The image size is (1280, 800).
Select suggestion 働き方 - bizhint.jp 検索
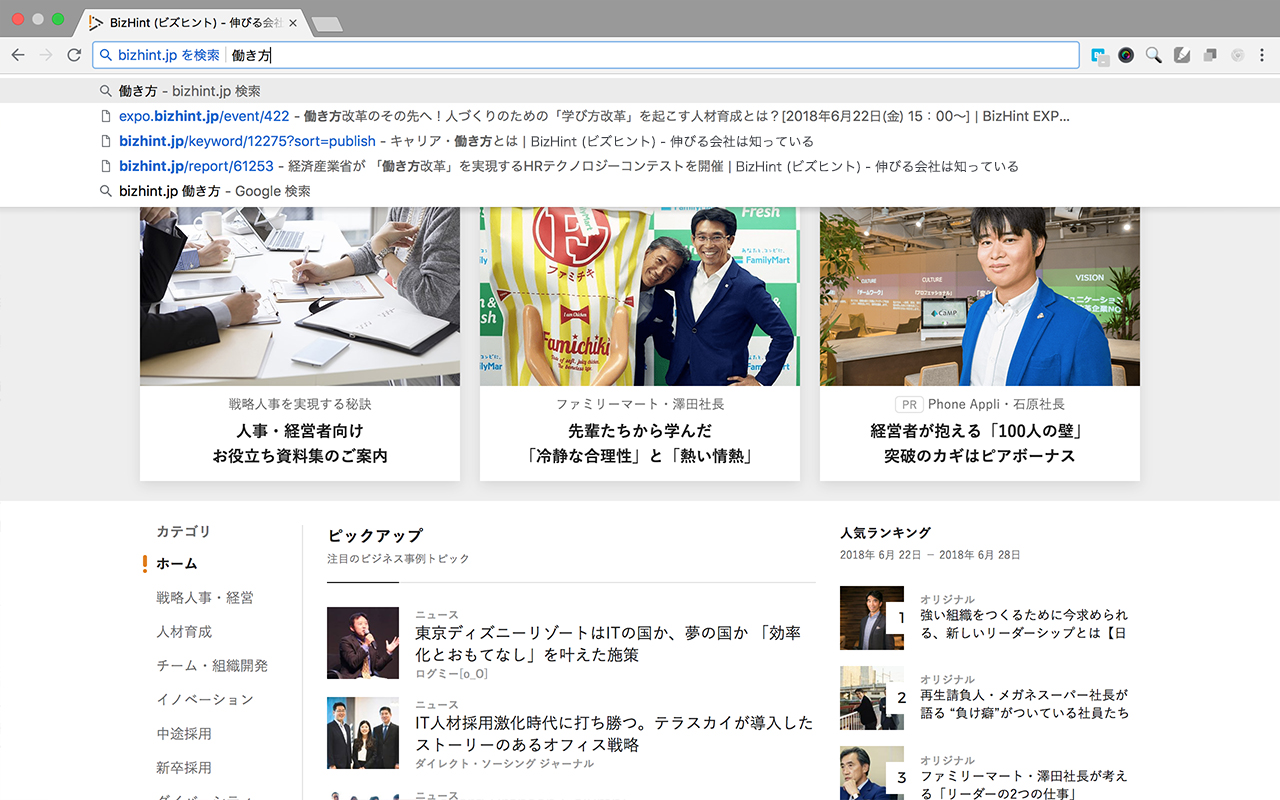[640, 91]
